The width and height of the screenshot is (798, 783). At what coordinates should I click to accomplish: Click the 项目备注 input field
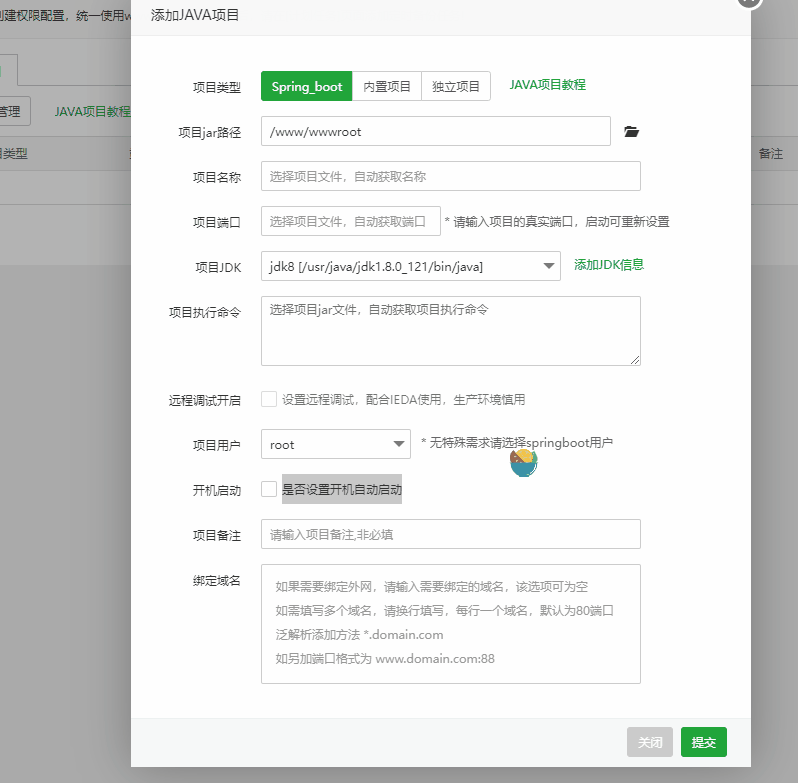(x=450, y=534)
